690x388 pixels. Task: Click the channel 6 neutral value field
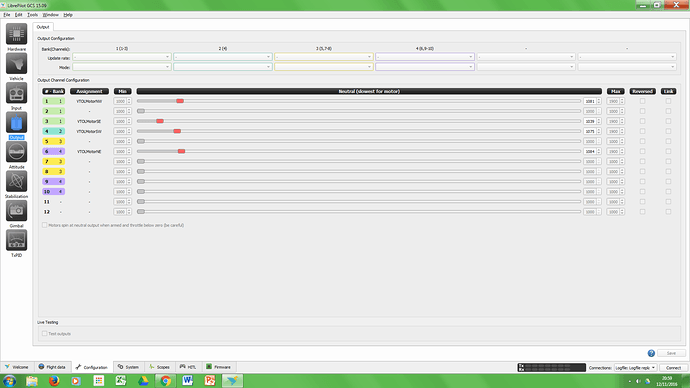(590, 151)
